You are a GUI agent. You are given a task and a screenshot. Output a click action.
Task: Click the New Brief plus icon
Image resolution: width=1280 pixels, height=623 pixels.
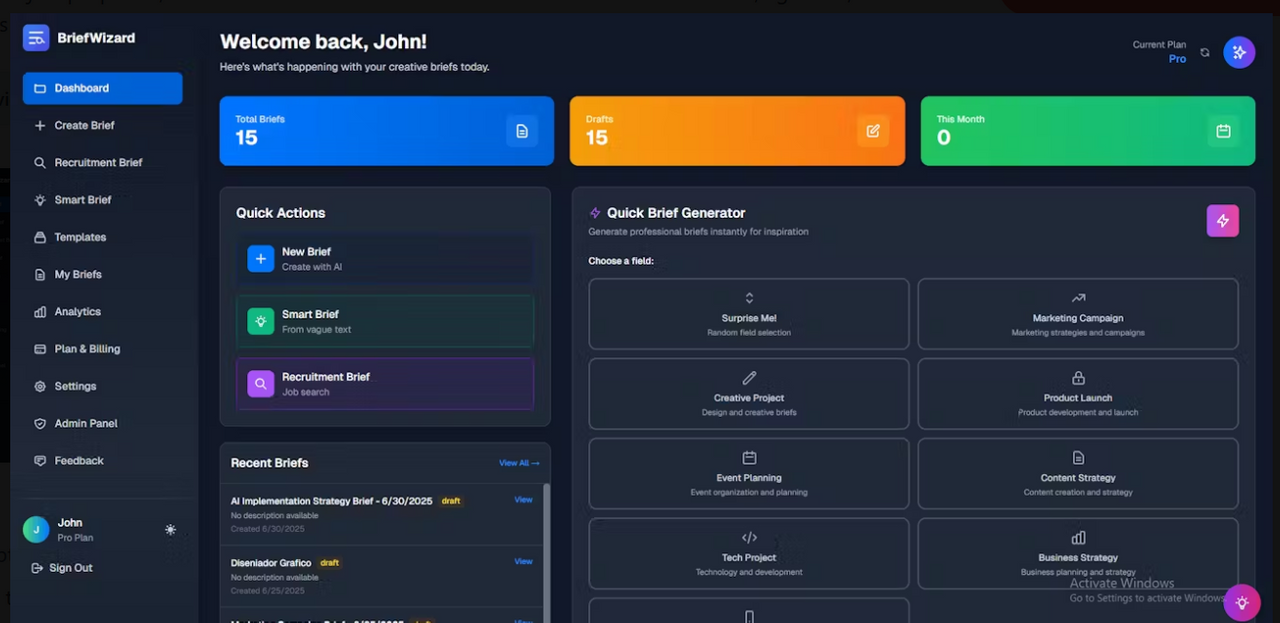[260, 259]
